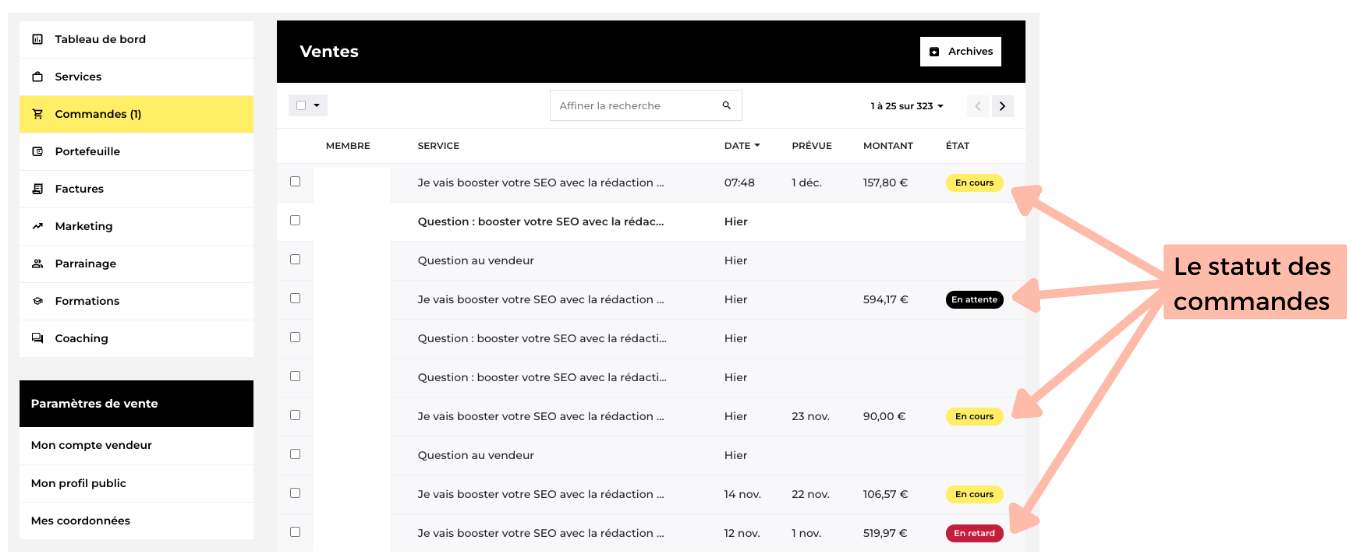Click the 594,17 € amount cell
The width and height of the screenshot is (1353, 560).
[x=886, y=299]
